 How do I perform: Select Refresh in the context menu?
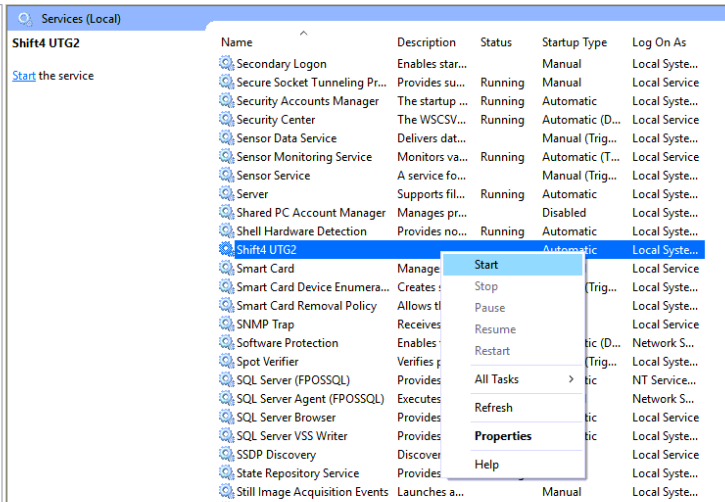coord(493,408)
